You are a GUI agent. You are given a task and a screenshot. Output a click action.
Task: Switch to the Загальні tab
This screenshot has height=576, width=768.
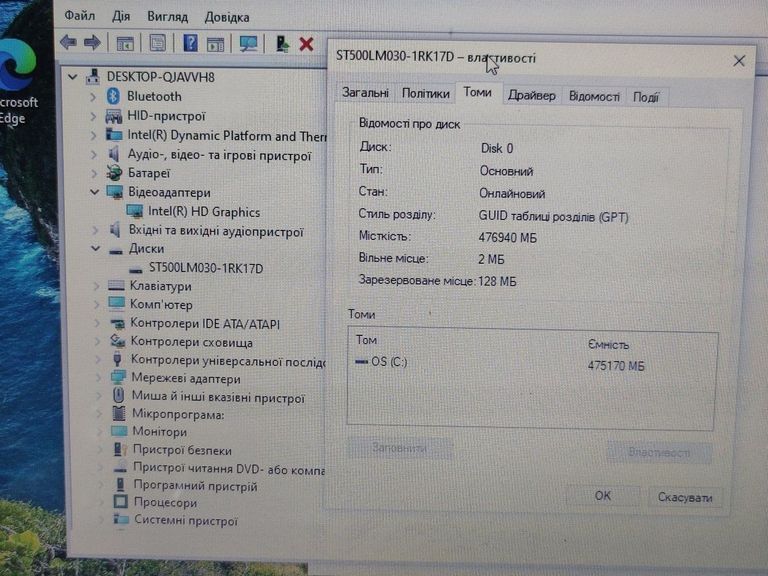pyautogui.click(x=365, y=93)
